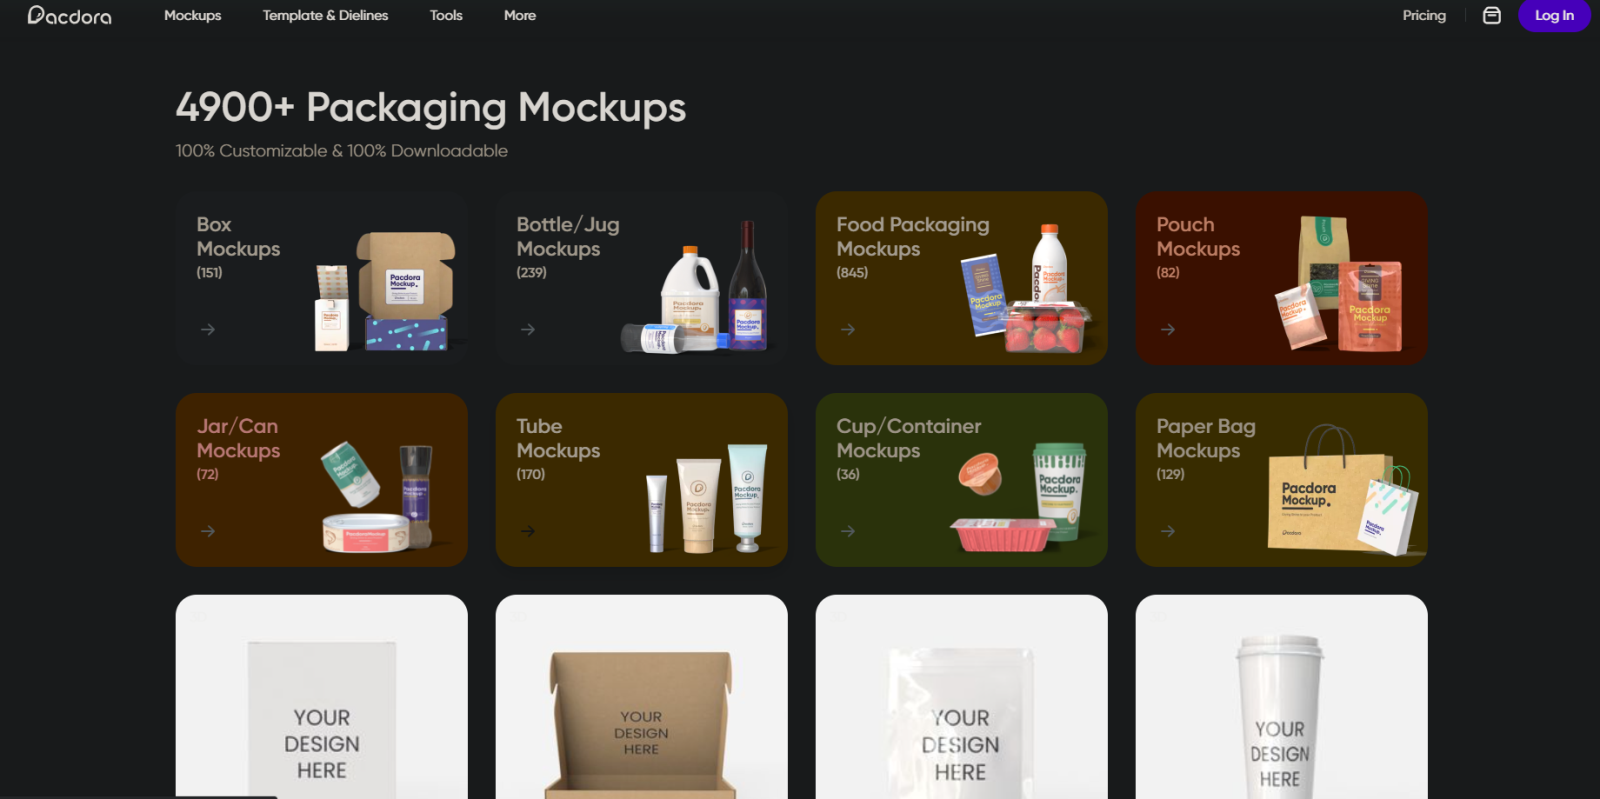
Task: Open the cart icon beside Pricing
Action: tap(1491, 15)
